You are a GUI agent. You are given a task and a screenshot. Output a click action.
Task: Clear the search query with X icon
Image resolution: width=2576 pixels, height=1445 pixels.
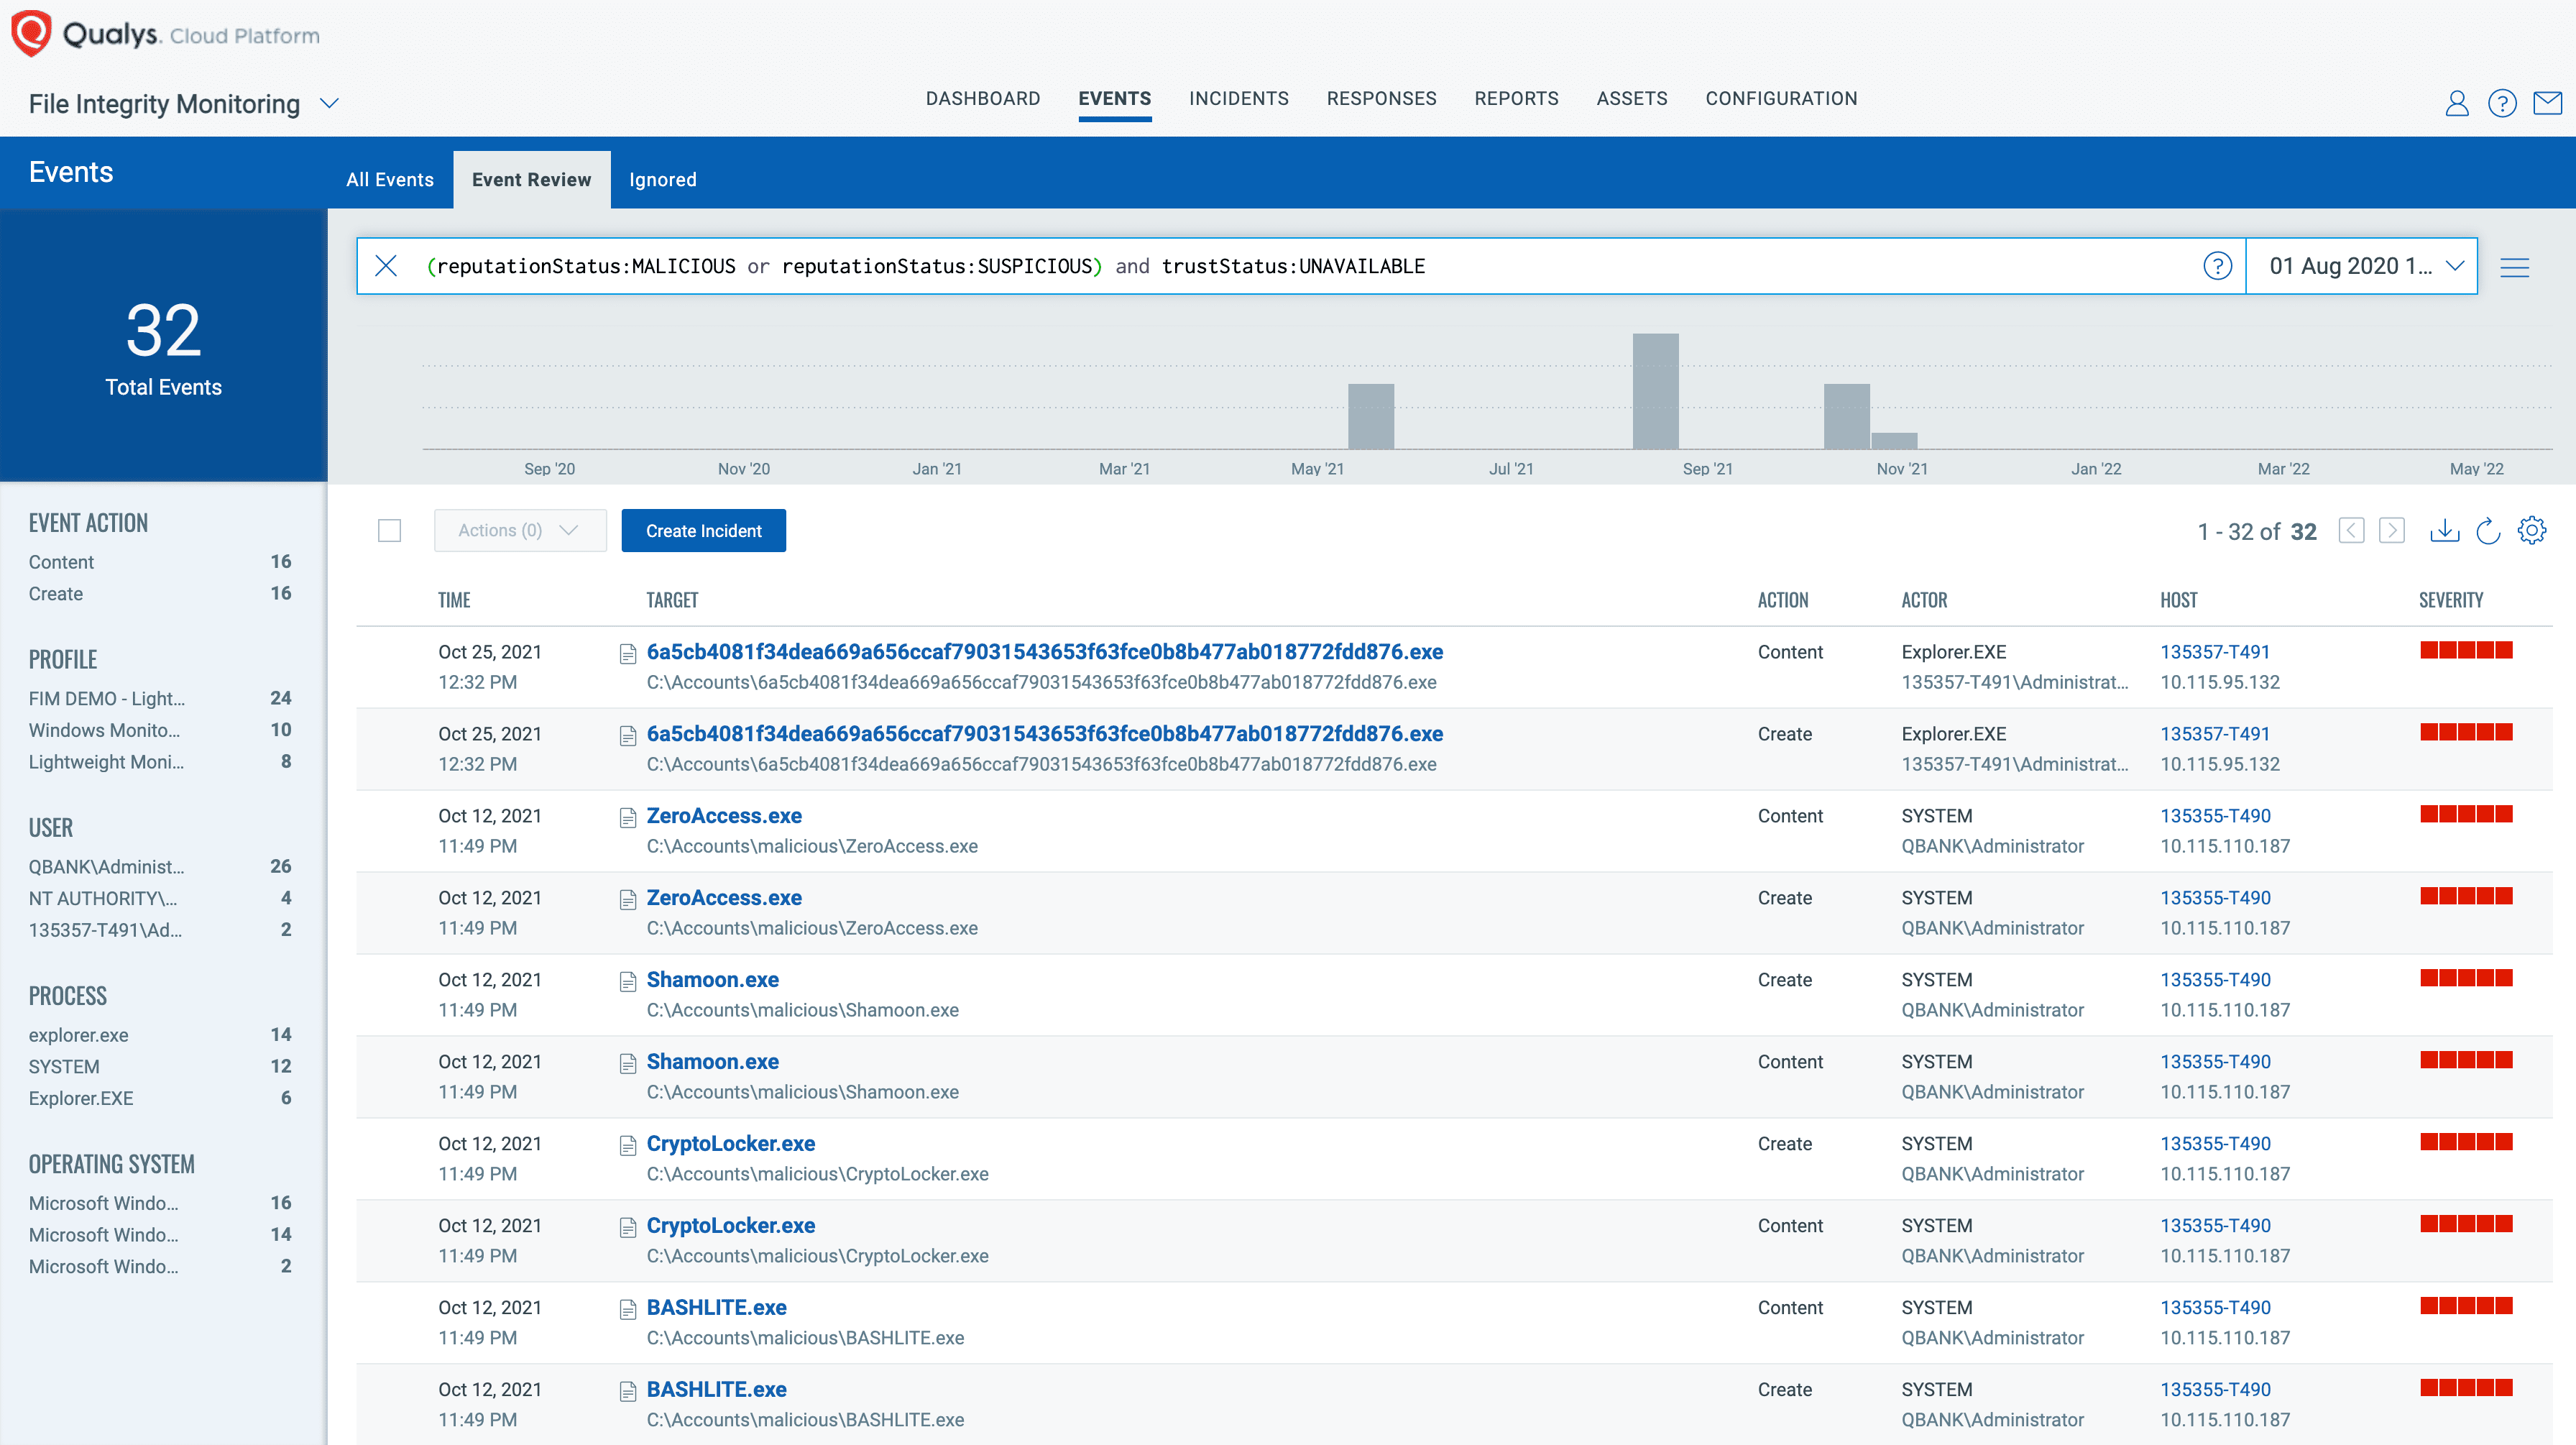pos(386,266)
